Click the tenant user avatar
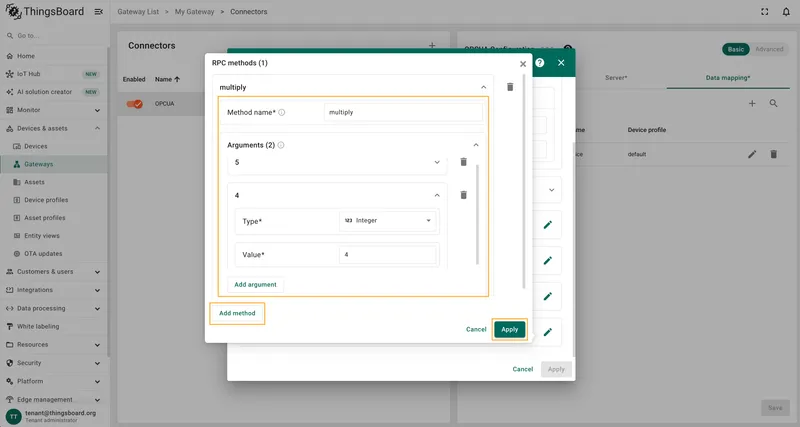This screenshot has width=800, height=427. [14, 416]
